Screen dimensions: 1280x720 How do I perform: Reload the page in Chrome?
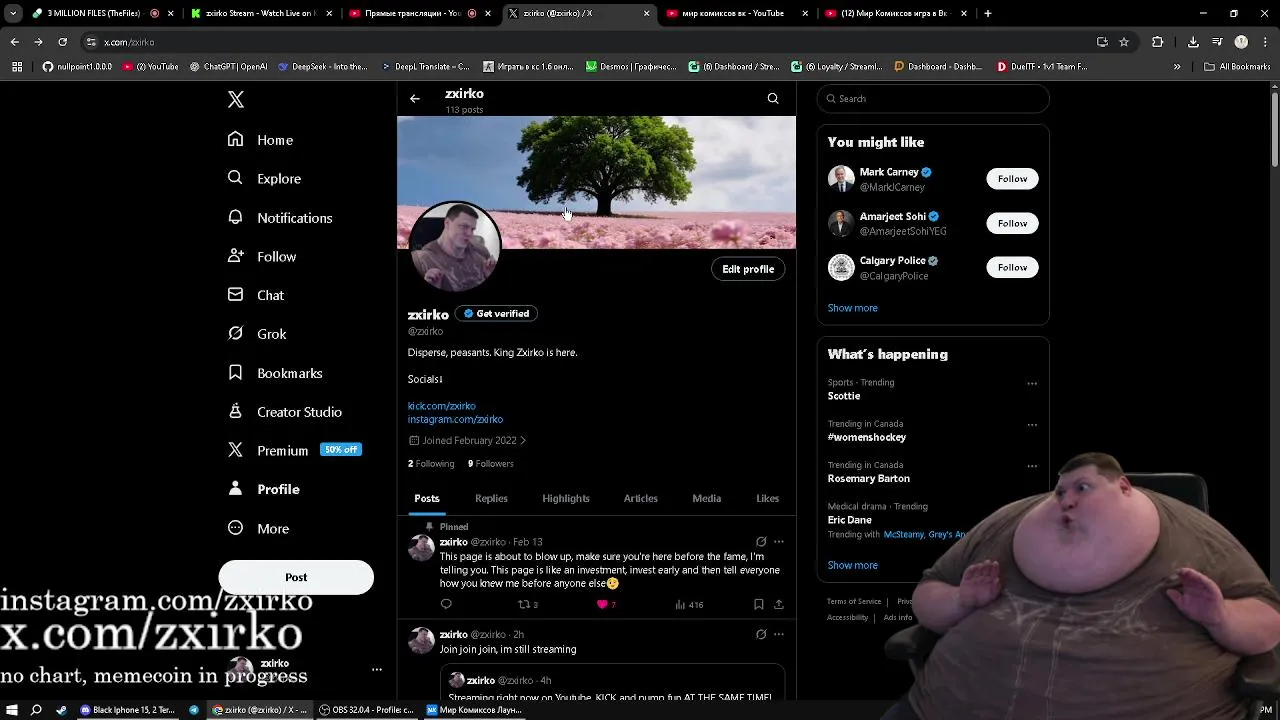coord(62,42)
